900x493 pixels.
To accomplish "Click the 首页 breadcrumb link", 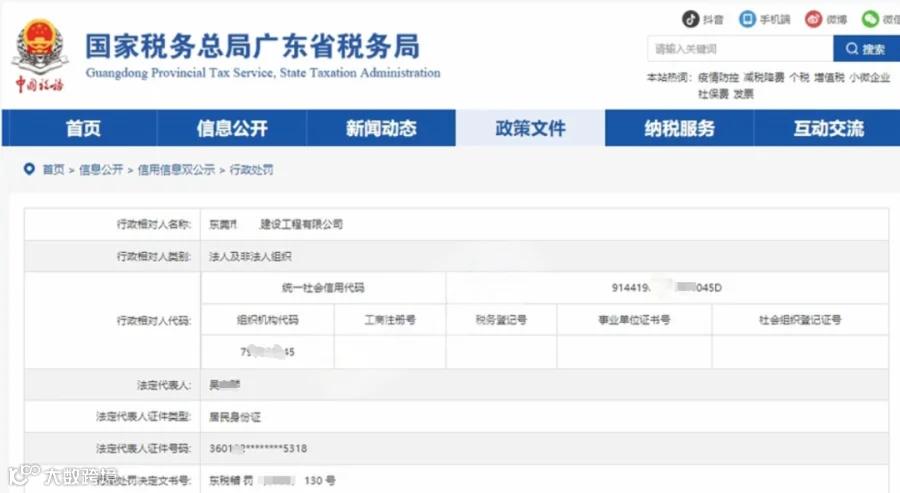I will pos(53,169).
